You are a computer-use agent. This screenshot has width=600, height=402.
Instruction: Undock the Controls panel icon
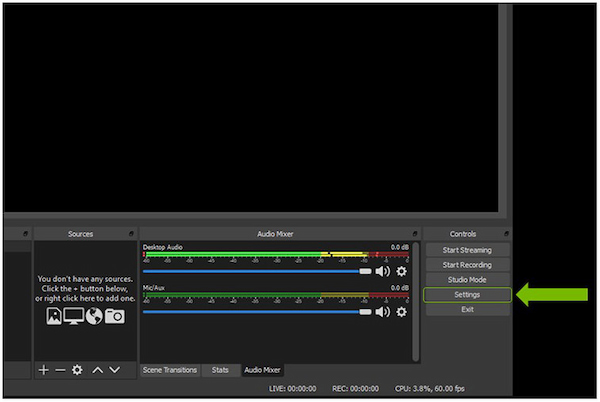506,233
